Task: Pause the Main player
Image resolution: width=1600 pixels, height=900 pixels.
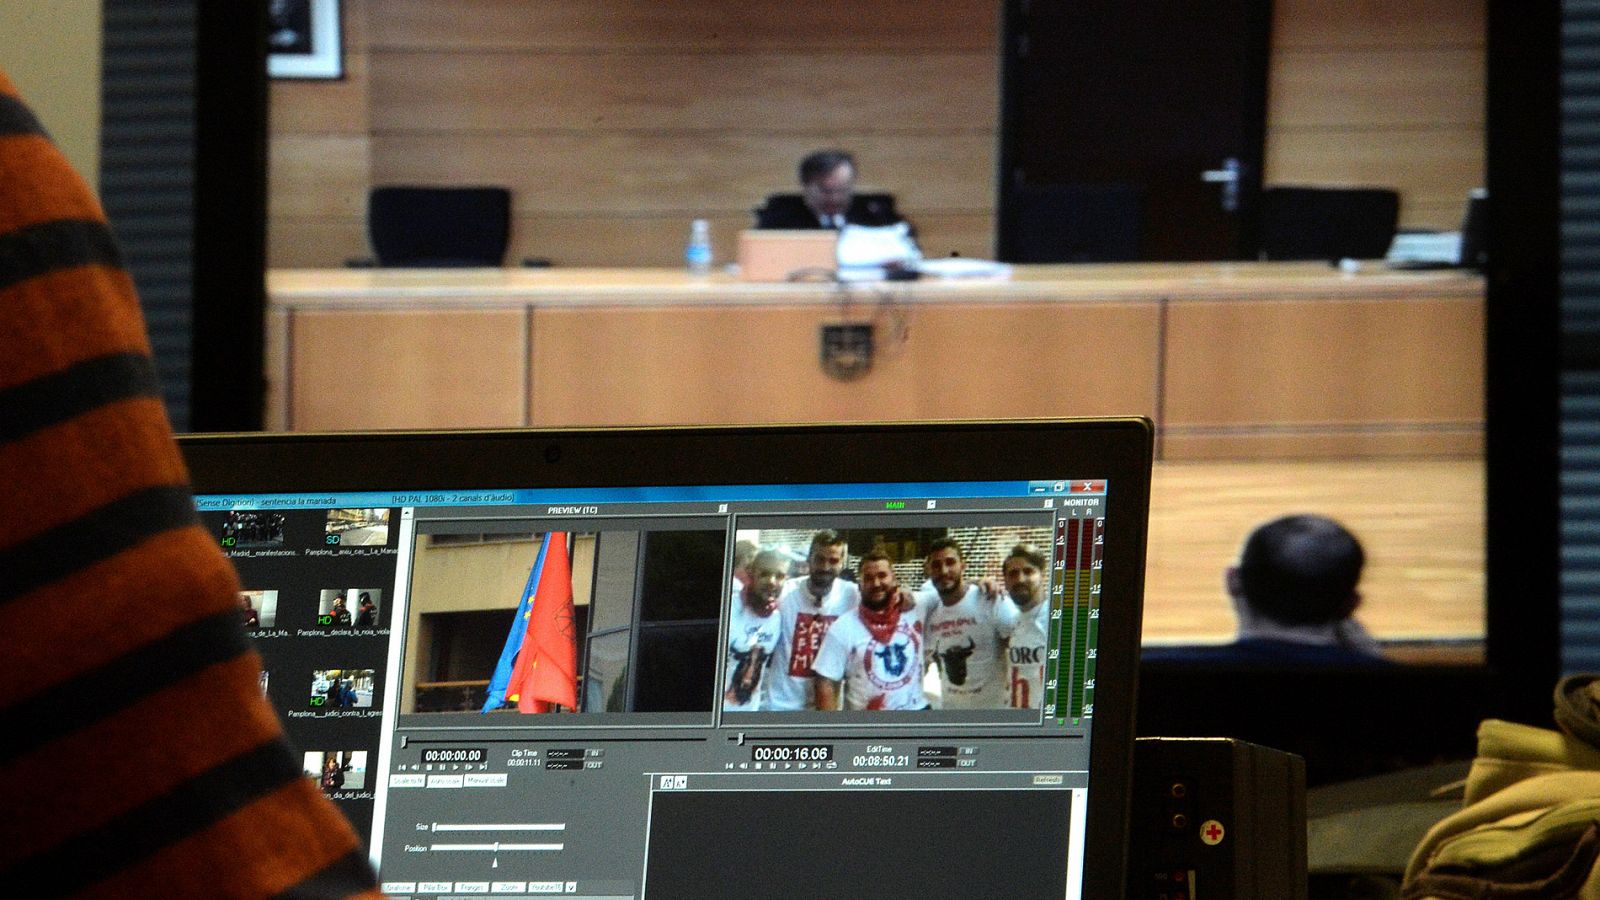Action: coord(773,766)
